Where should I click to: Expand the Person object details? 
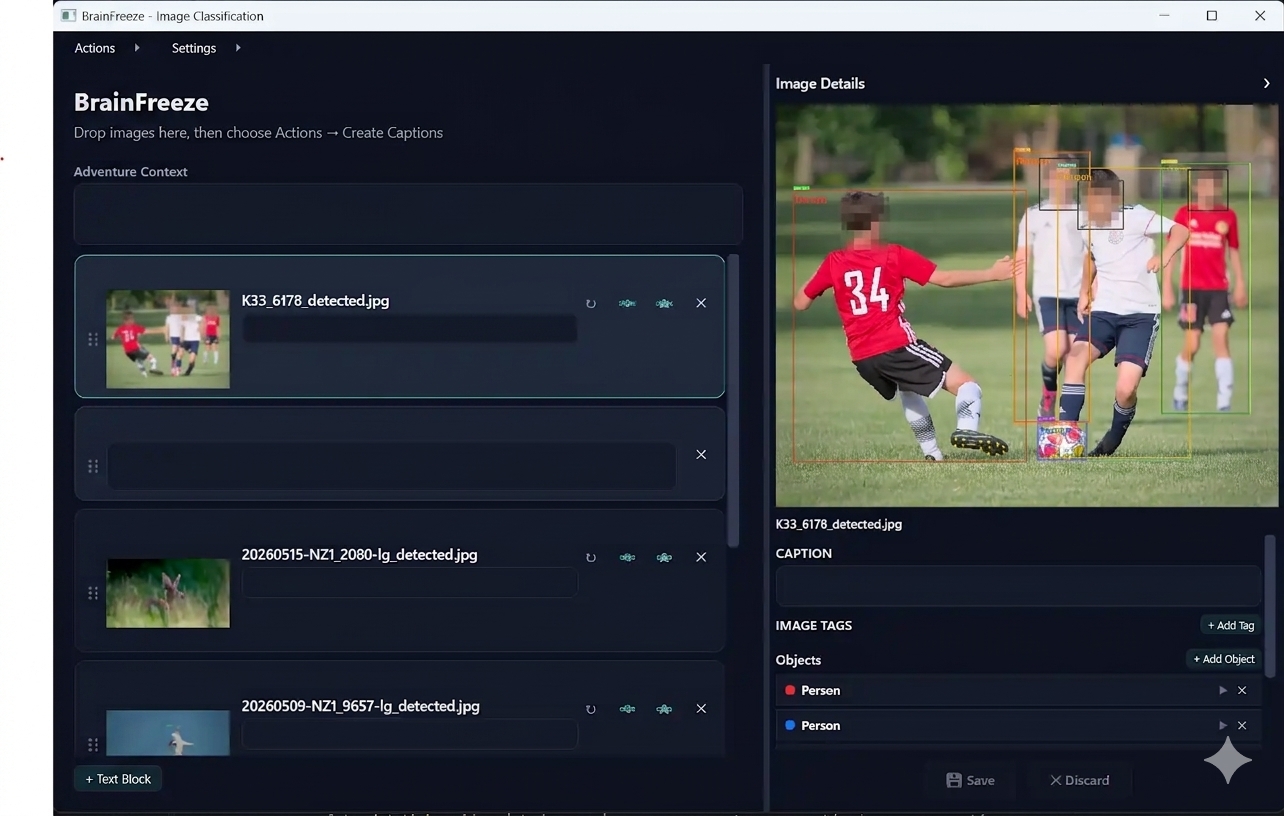1222,725
